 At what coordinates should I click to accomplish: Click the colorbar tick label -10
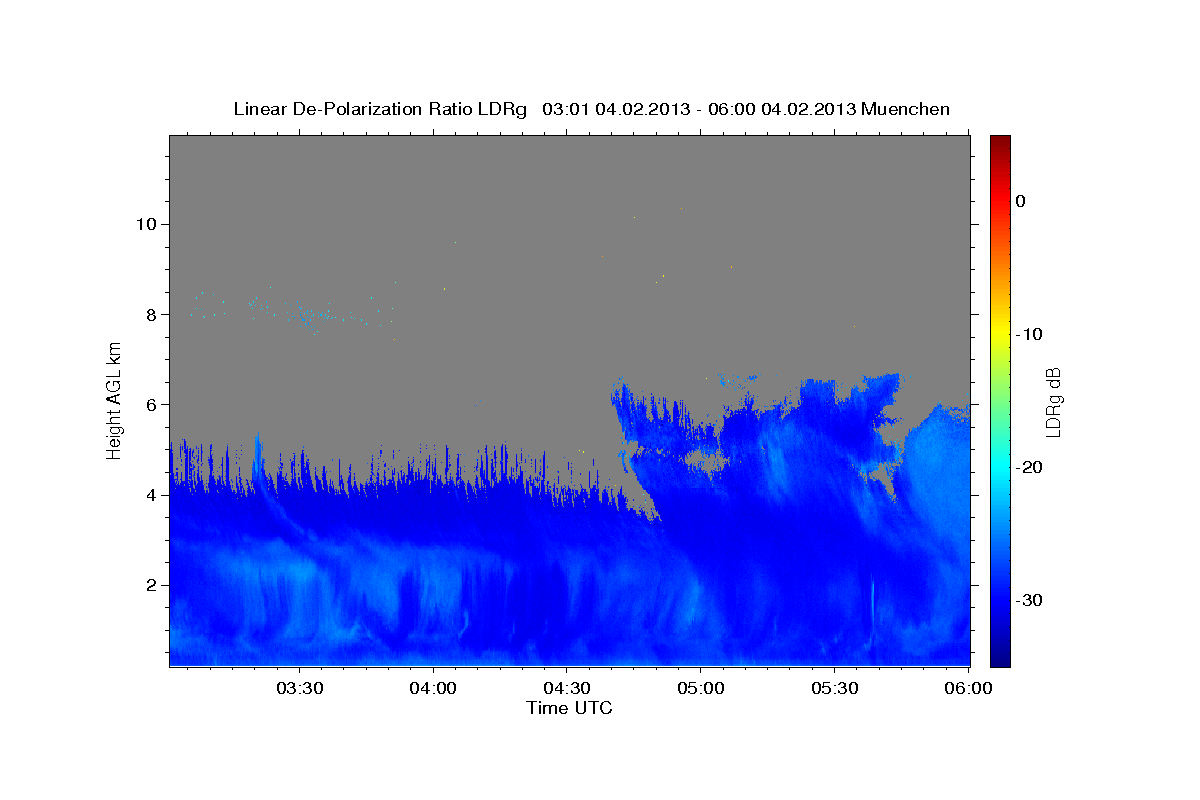coord(1029,334)
